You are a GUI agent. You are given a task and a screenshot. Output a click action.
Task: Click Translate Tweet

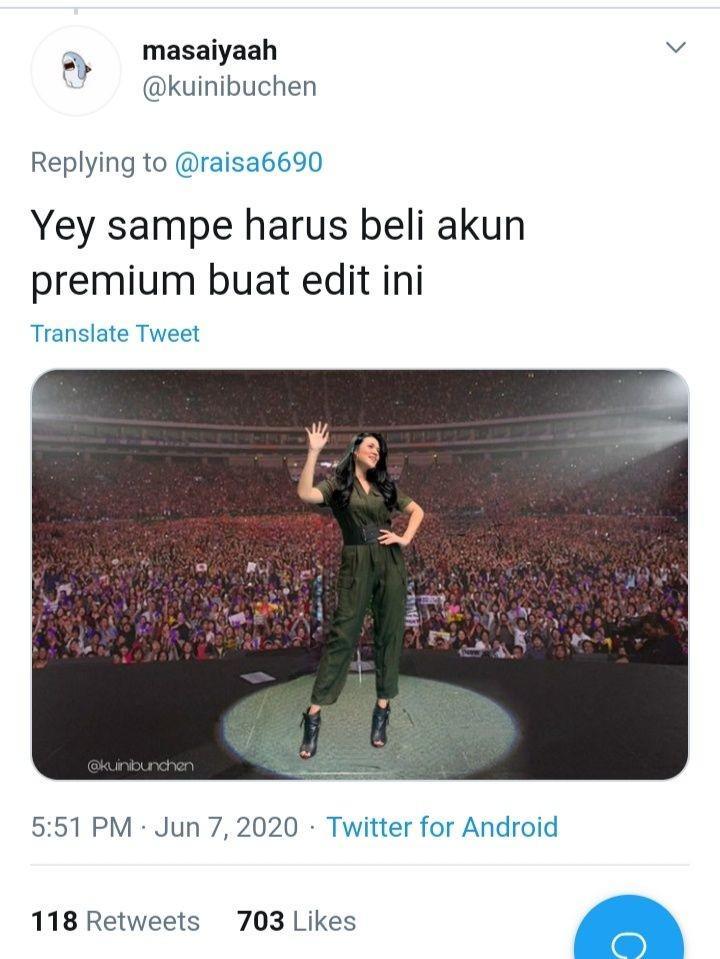pos(115,334)
